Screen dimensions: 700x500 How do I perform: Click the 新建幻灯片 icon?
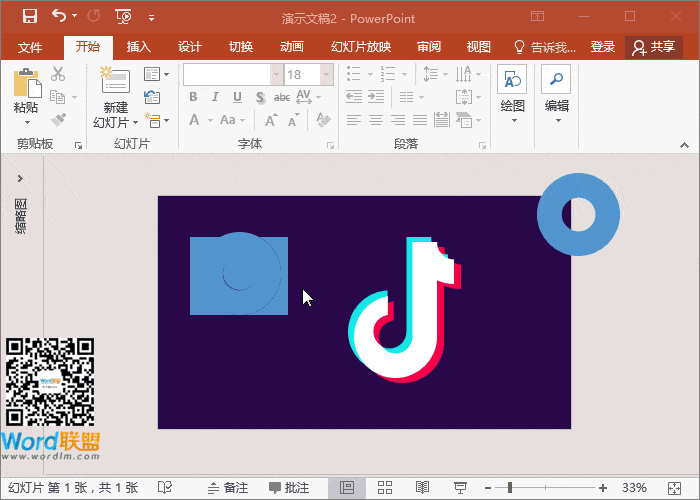pos(115,81)
